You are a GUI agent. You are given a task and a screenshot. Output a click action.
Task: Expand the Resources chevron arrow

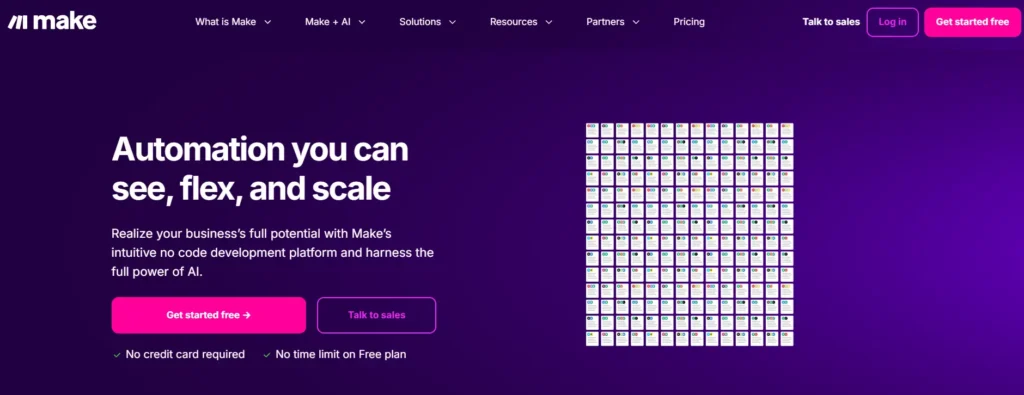[x=549, y=22]
